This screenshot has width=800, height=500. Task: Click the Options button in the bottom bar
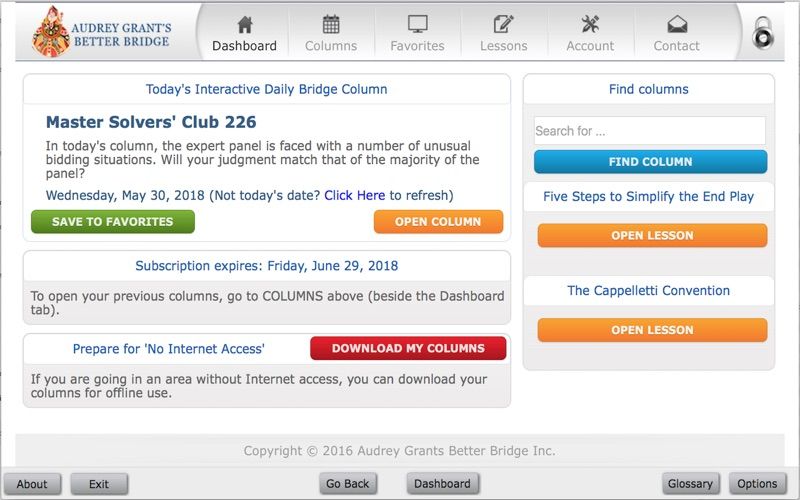tap(757, 484)
